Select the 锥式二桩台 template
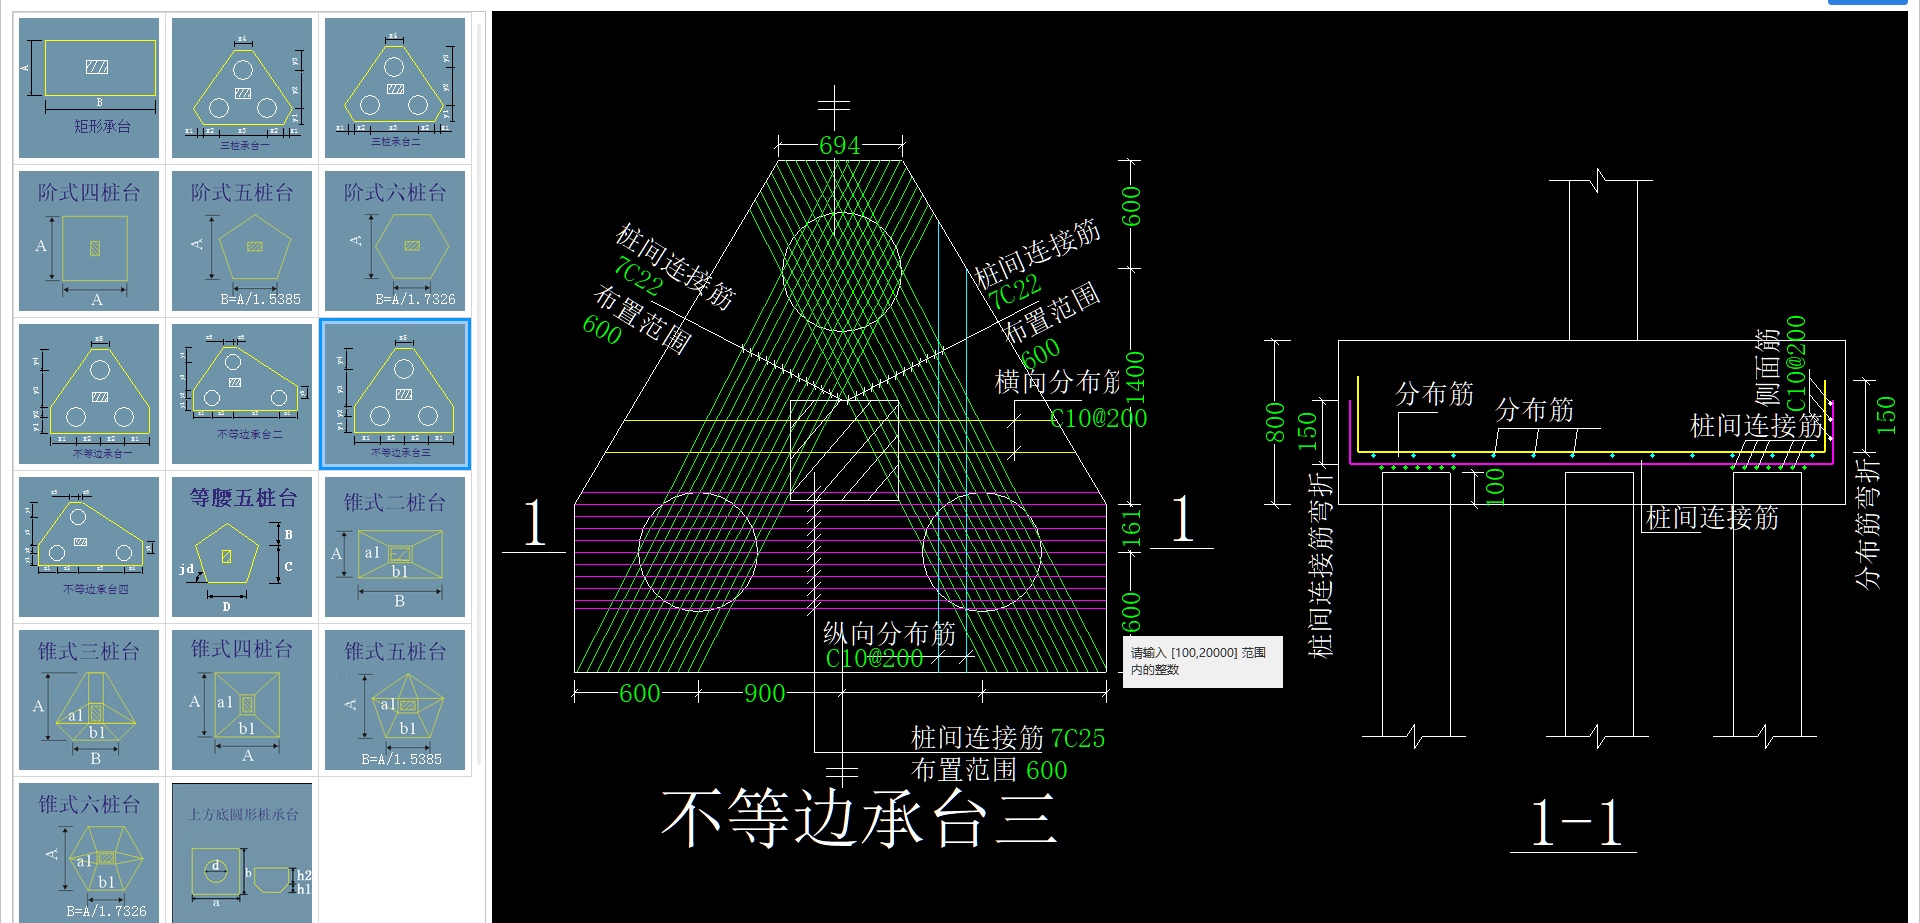Viewport: 1920px width, 923px height. [x=395, y=547]
